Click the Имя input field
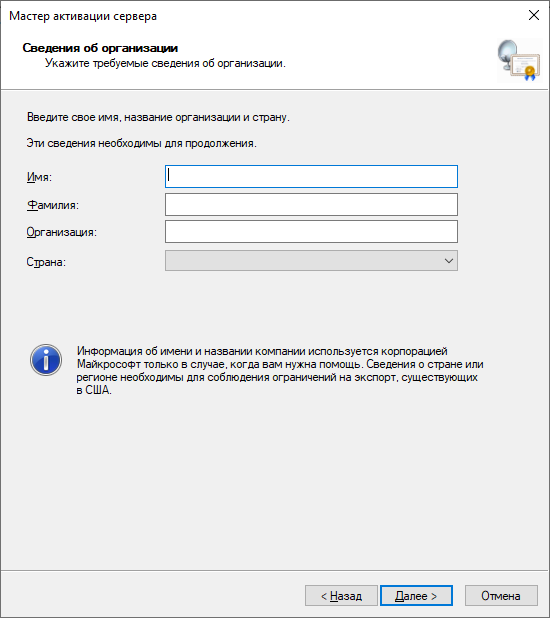This screenshot has height=618, width=550. tap(311, 177)
